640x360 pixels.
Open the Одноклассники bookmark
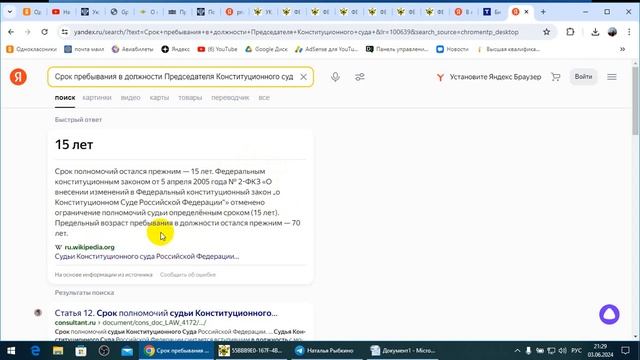[31, 49]
